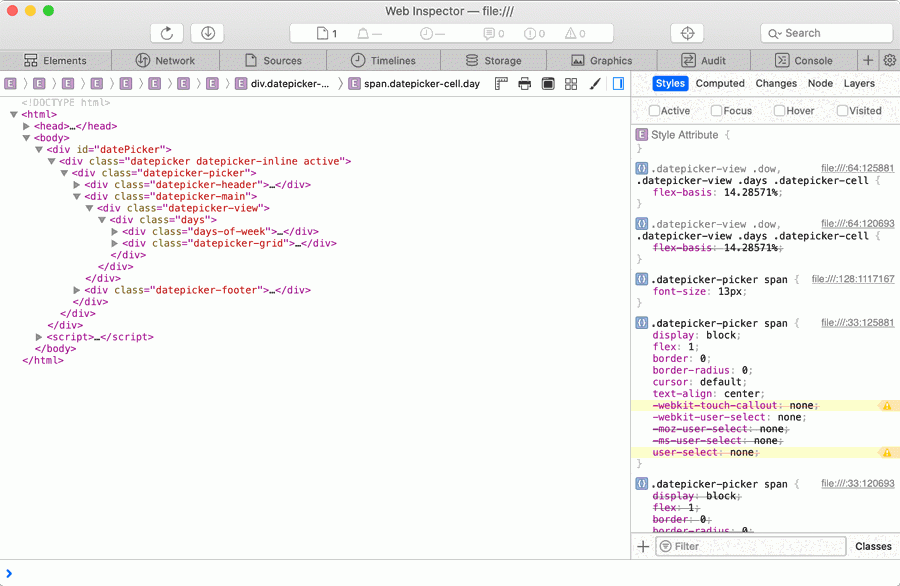Open source link file:///:64:125881

(857, 168)
